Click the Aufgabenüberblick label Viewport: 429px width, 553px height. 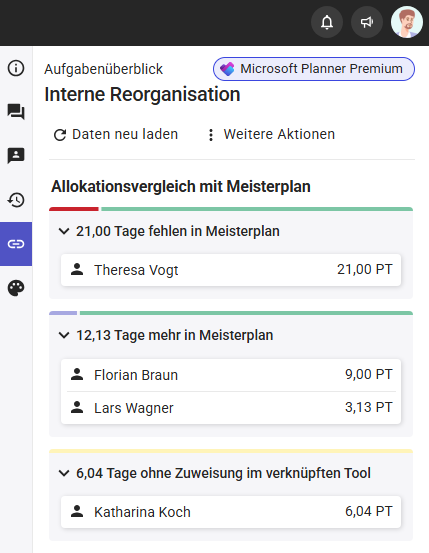click(103, 69)
